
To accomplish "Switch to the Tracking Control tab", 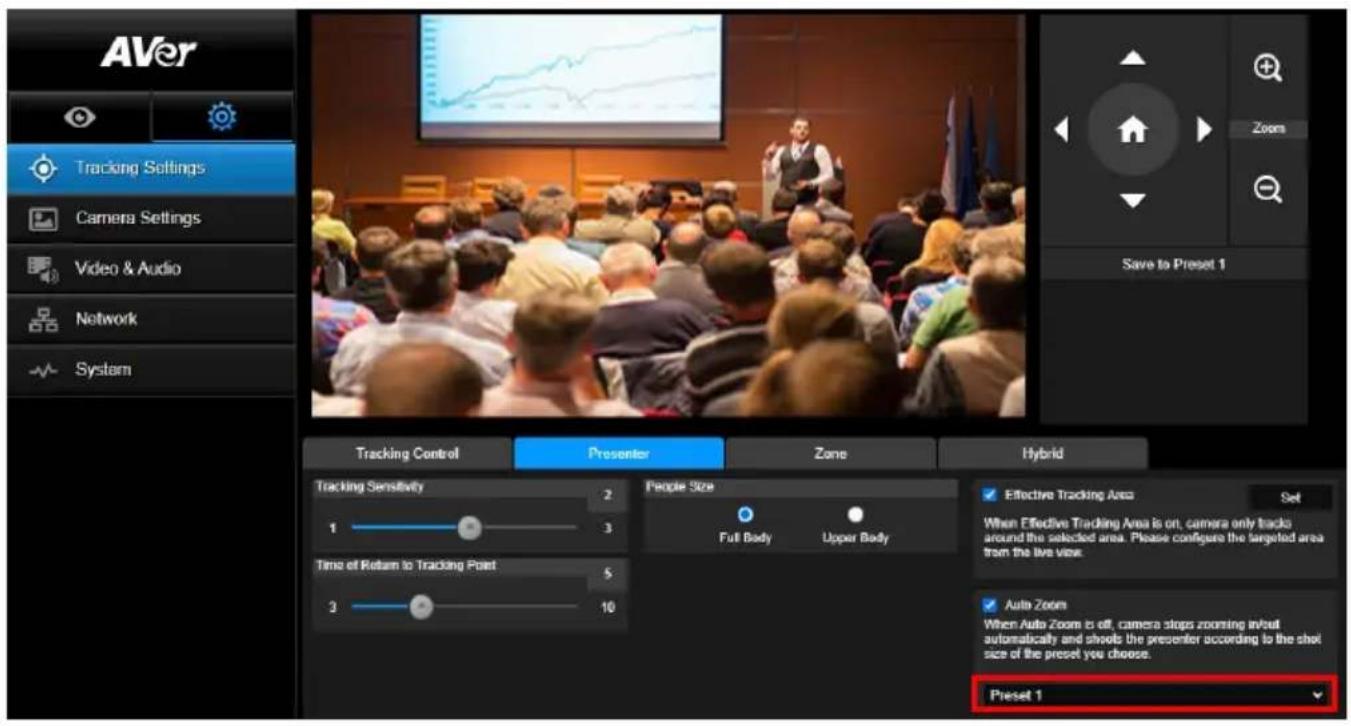I will (407, 453).
